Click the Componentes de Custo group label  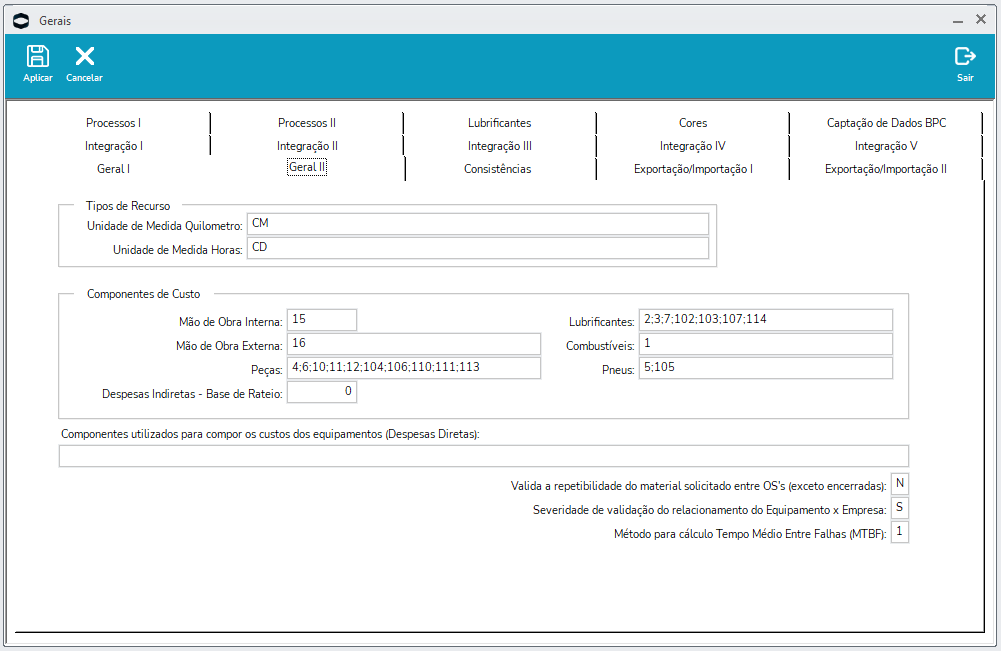[144, 294]
